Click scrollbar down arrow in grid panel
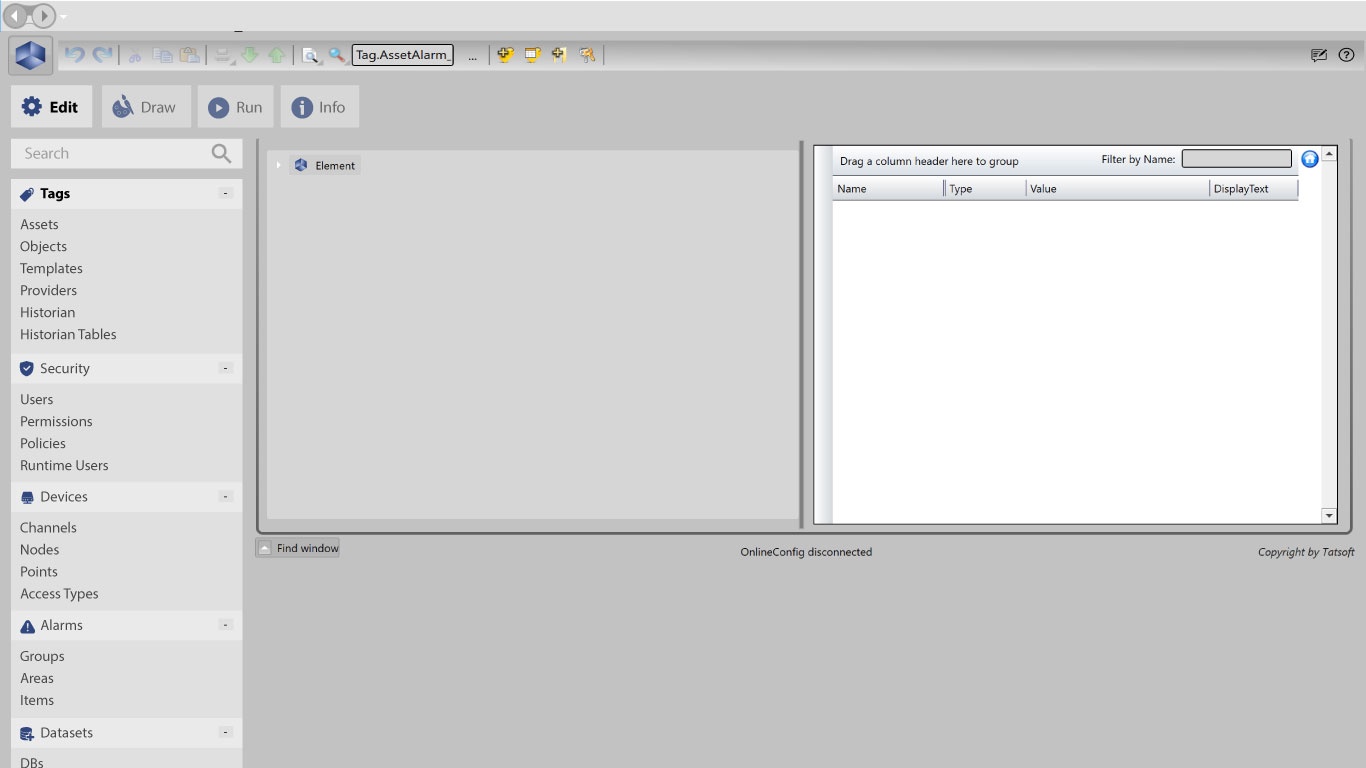 click(x=1329, y=515)
